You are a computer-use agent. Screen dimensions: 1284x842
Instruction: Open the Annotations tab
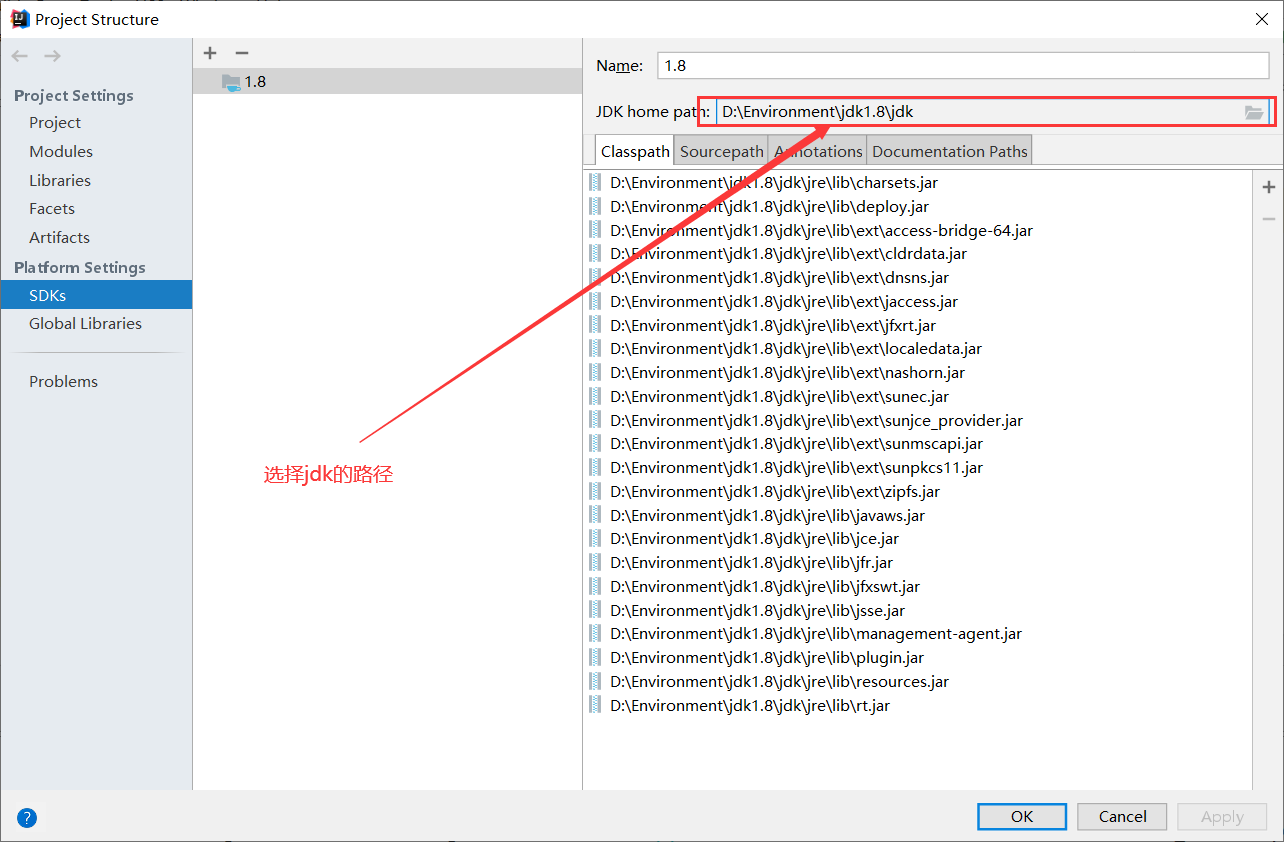click(x=818, y=150)
